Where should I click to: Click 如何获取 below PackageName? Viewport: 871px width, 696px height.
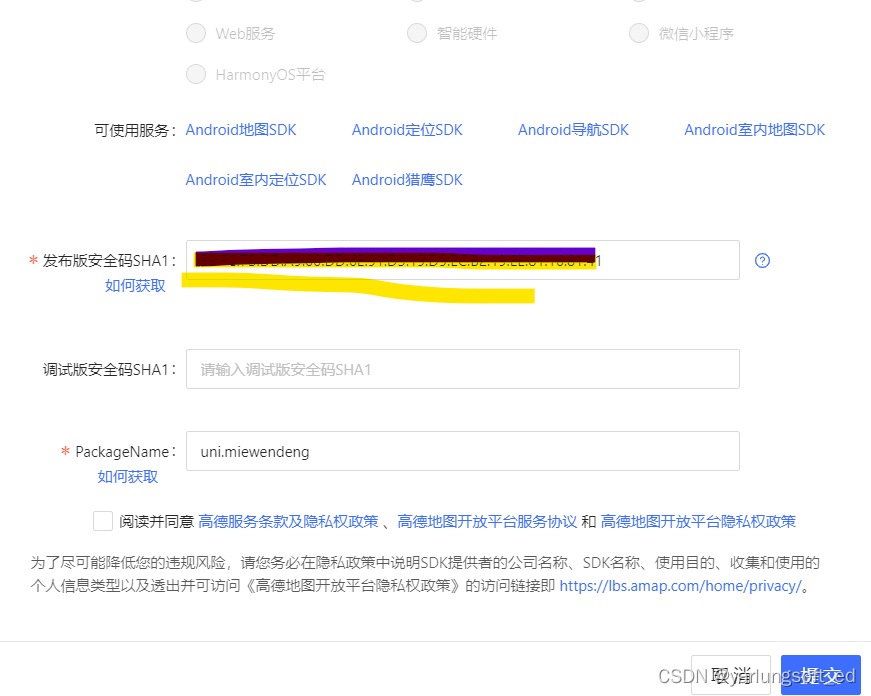[x=127, y=477]
